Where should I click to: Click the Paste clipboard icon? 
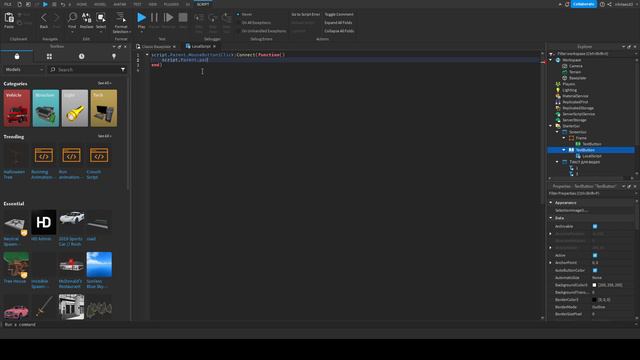click(9, 18)
